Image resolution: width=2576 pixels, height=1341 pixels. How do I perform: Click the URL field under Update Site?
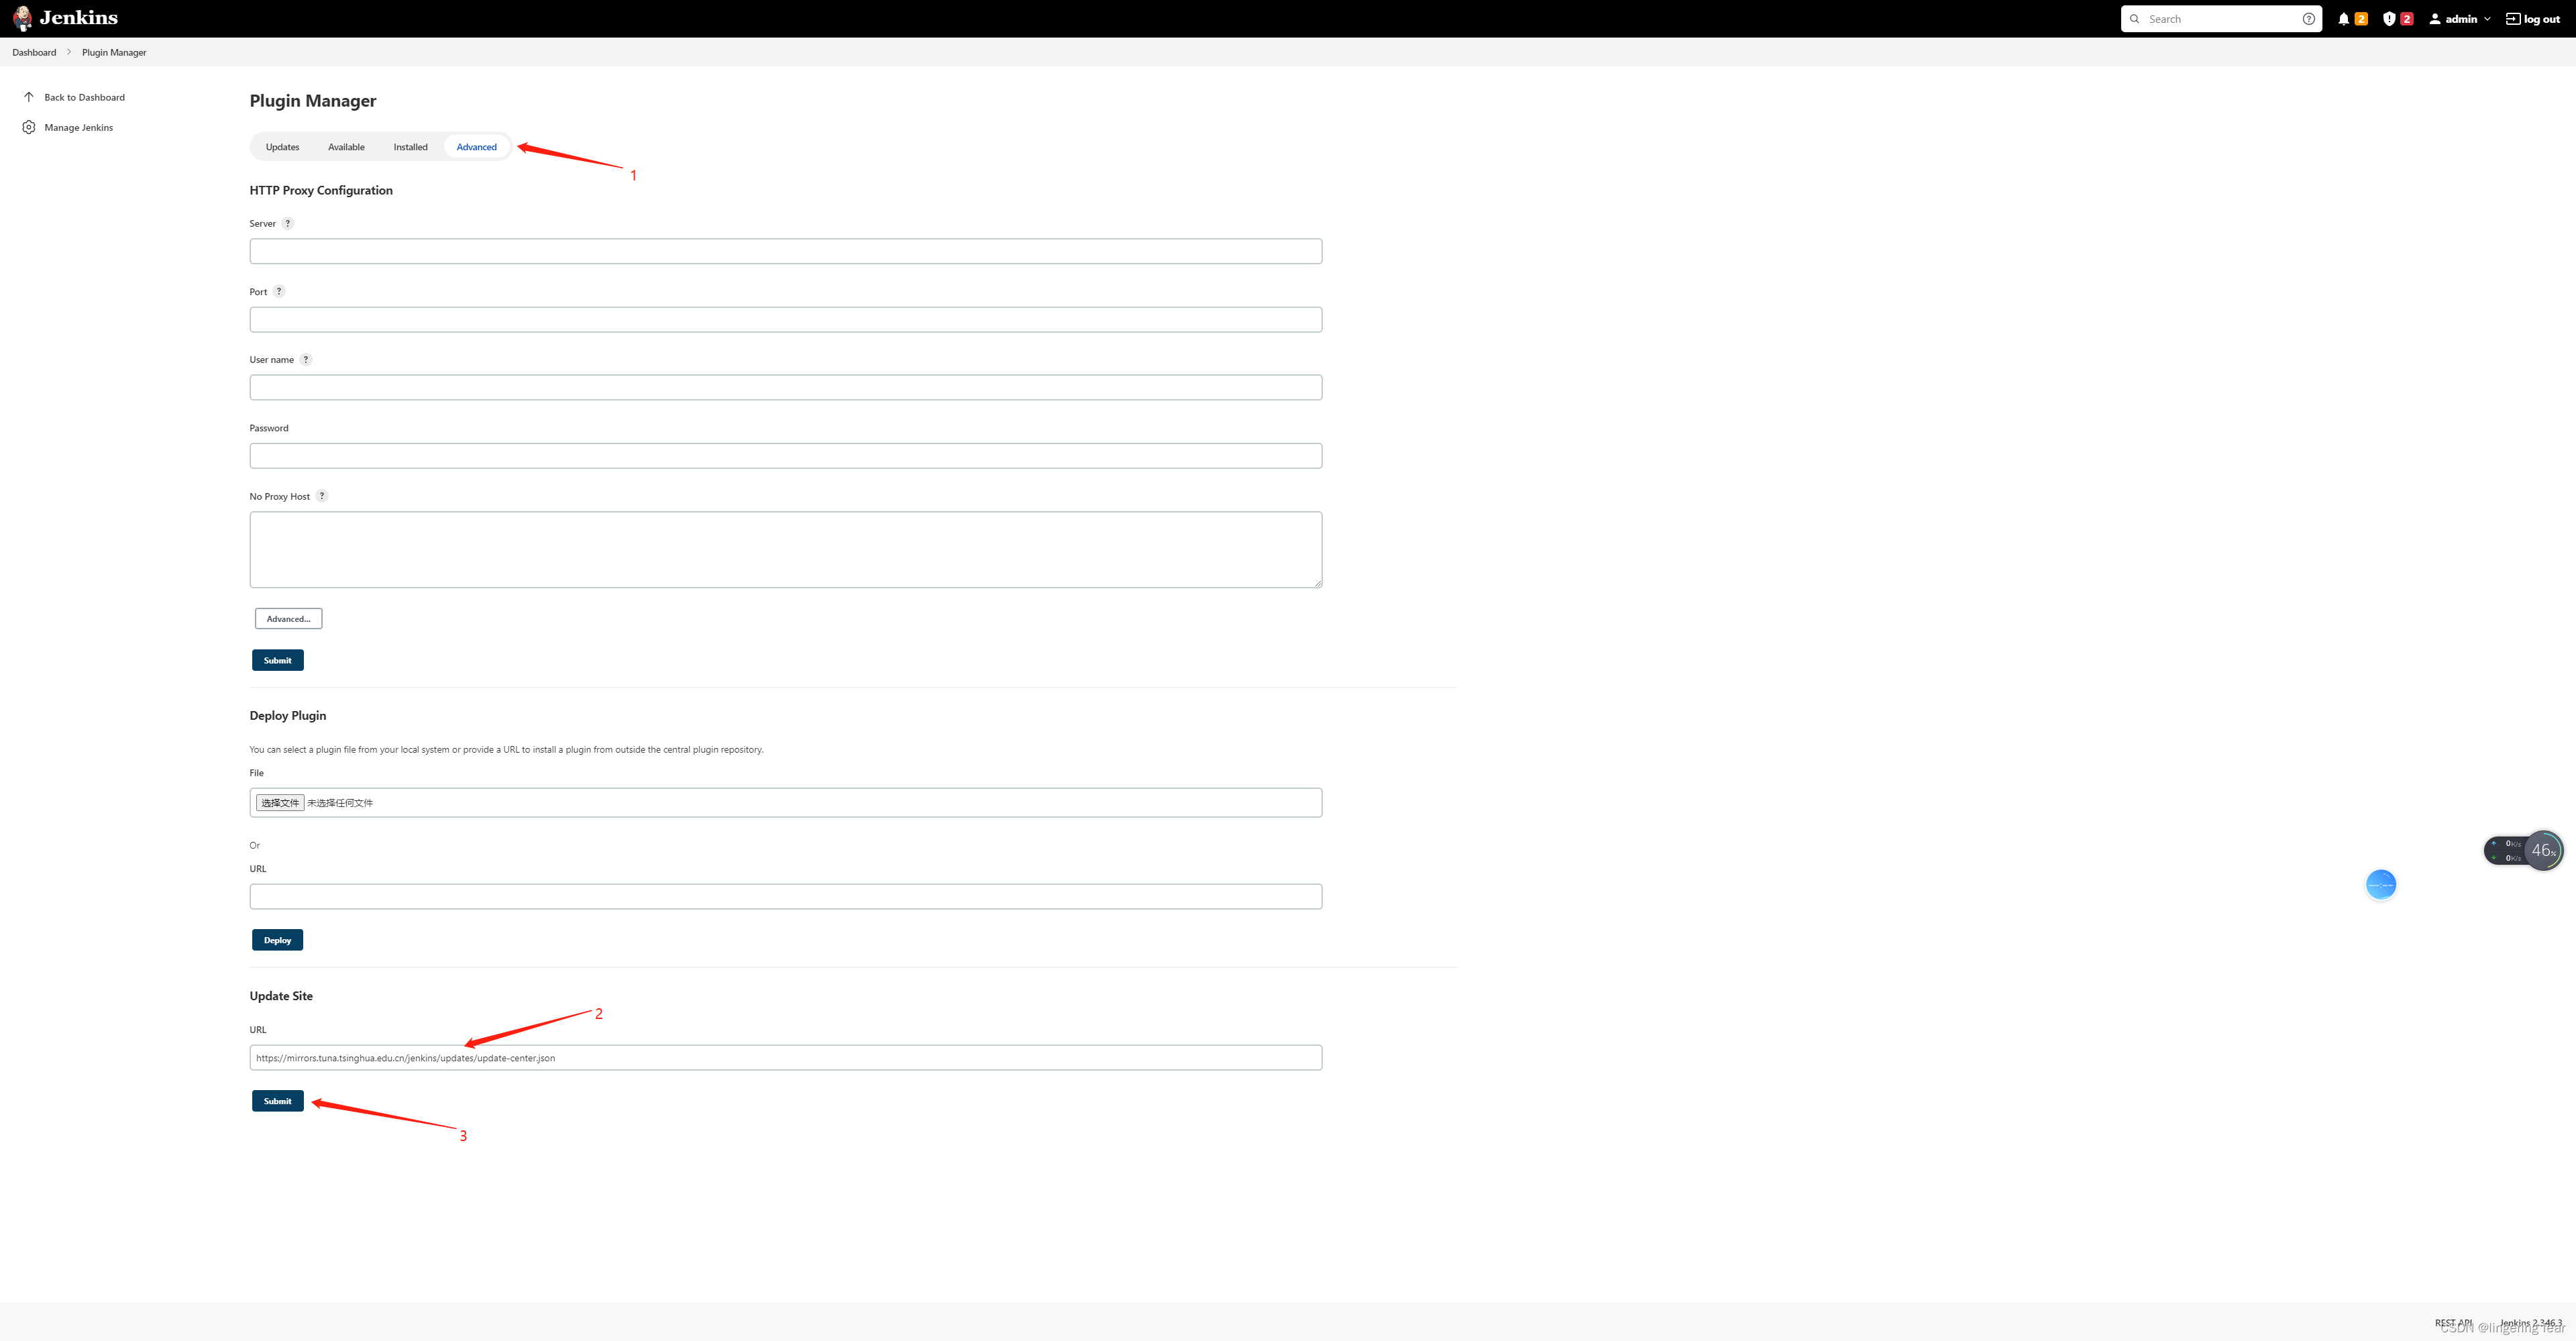coord(786,1057)
